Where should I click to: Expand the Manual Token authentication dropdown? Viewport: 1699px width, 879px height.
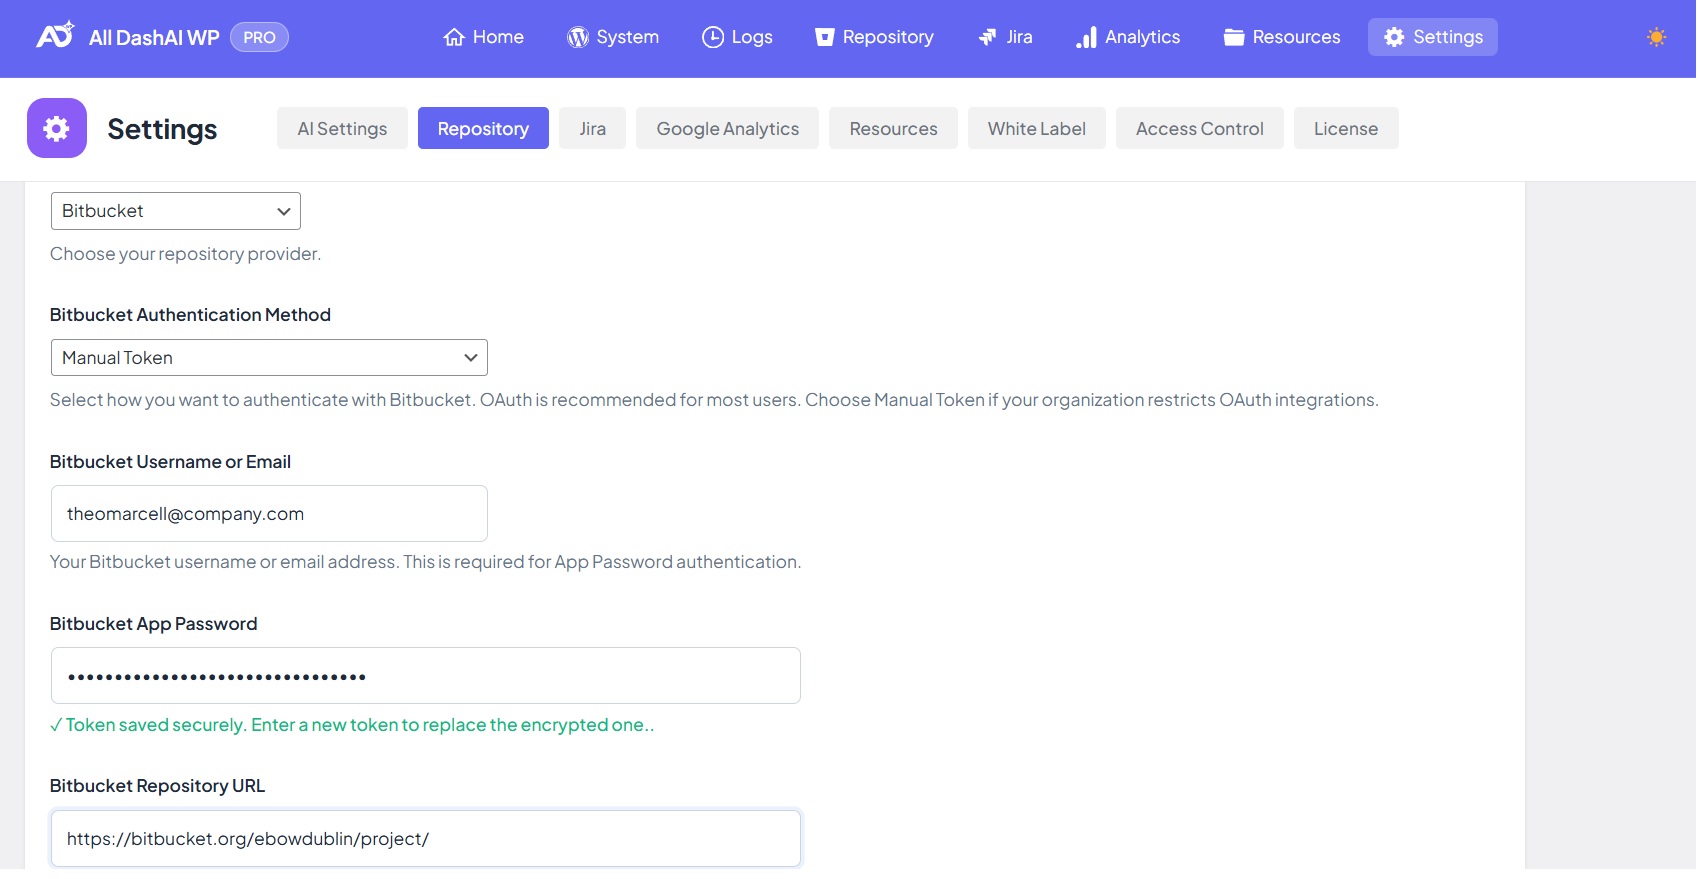point(269,358)
